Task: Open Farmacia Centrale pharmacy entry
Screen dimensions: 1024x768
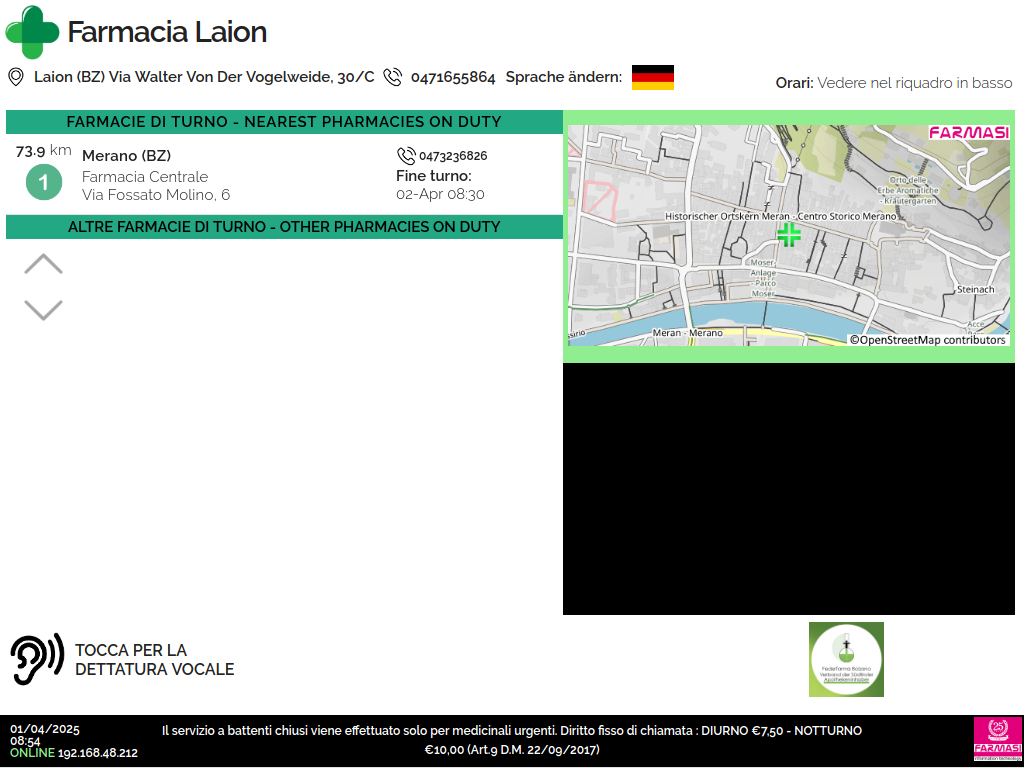Action: click(x=145, y=177)
